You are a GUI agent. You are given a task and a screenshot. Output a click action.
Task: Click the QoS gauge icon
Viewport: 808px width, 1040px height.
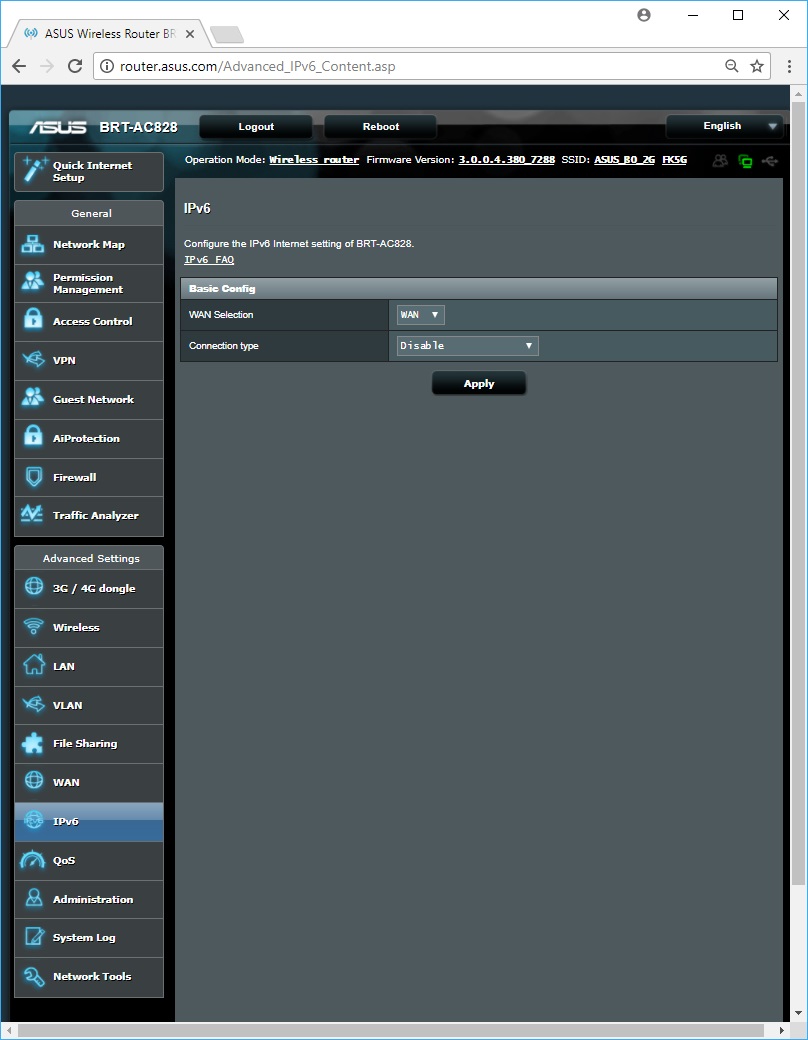34,860
